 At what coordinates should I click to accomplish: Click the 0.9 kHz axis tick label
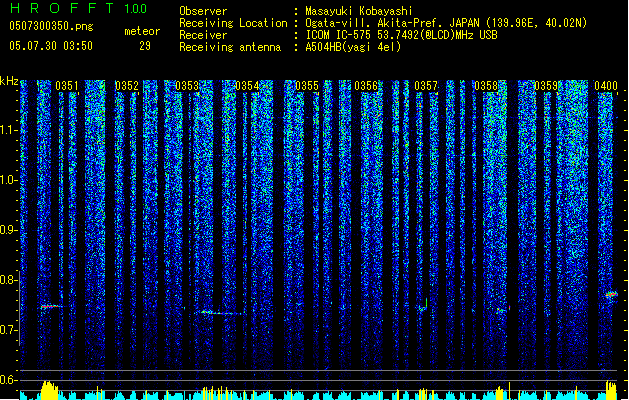(8, 230)
